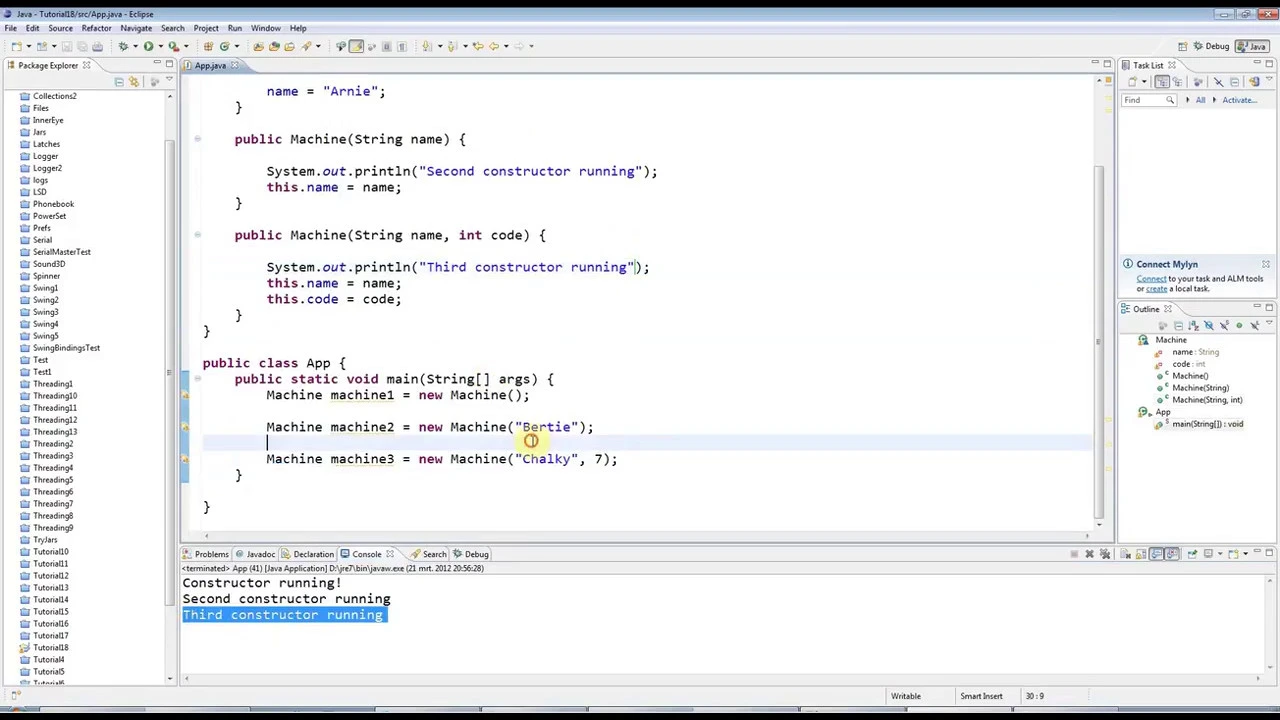This screenshot has width=1280, height=720.
Task: Toggle Show Console When Standard Out Changes
Action: coord(1156,554)
